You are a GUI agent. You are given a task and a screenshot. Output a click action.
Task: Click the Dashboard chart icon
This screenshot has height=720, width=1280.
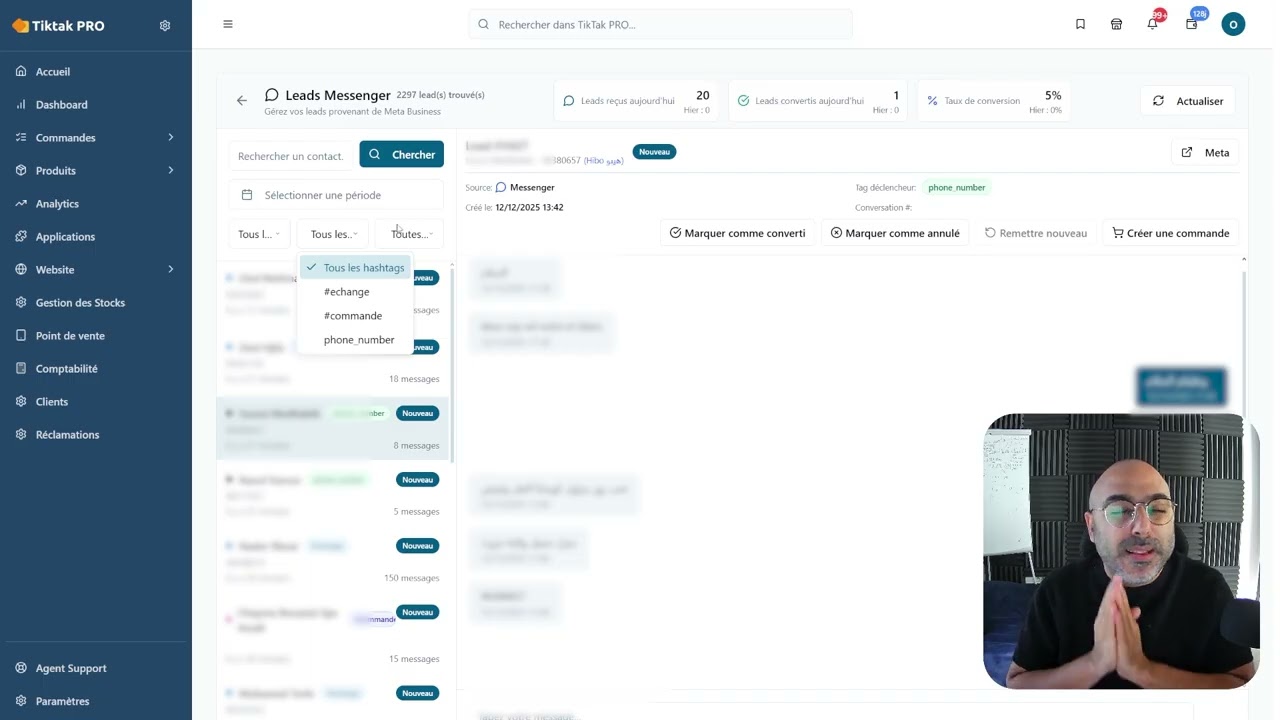21,105
